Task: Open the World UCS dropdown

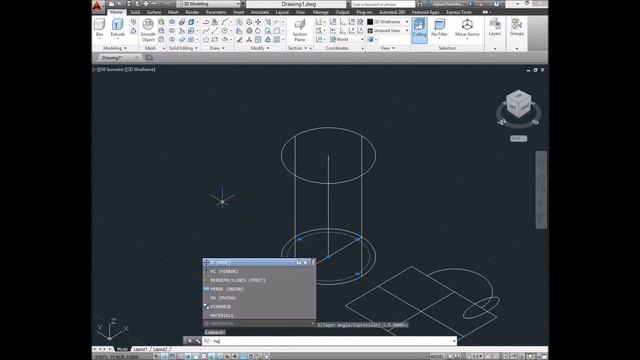Action: tap(347, 40)
